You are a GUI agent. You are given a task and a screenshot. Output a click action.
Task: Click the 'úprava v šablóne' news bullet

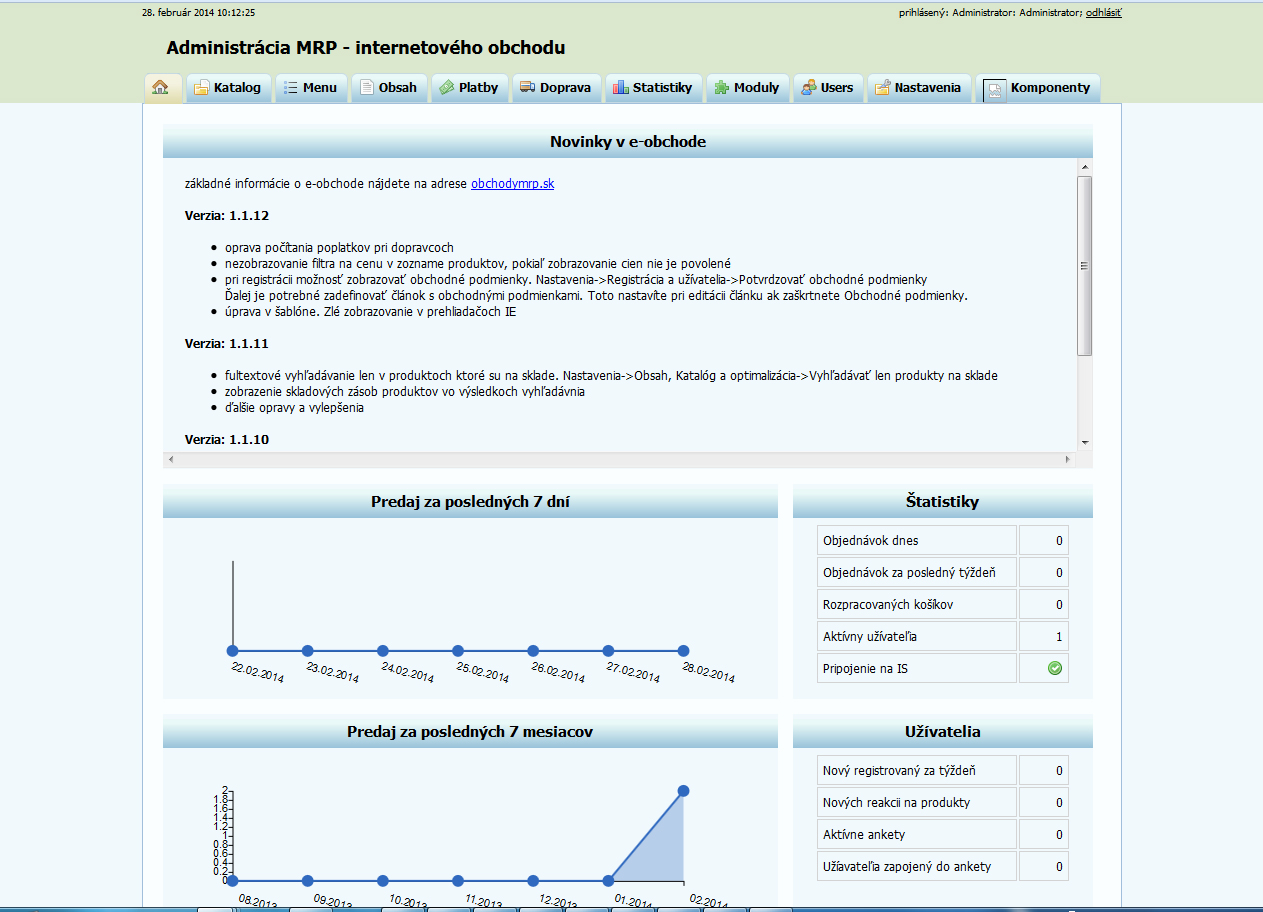pyautogui.click(x=370, y=312)
